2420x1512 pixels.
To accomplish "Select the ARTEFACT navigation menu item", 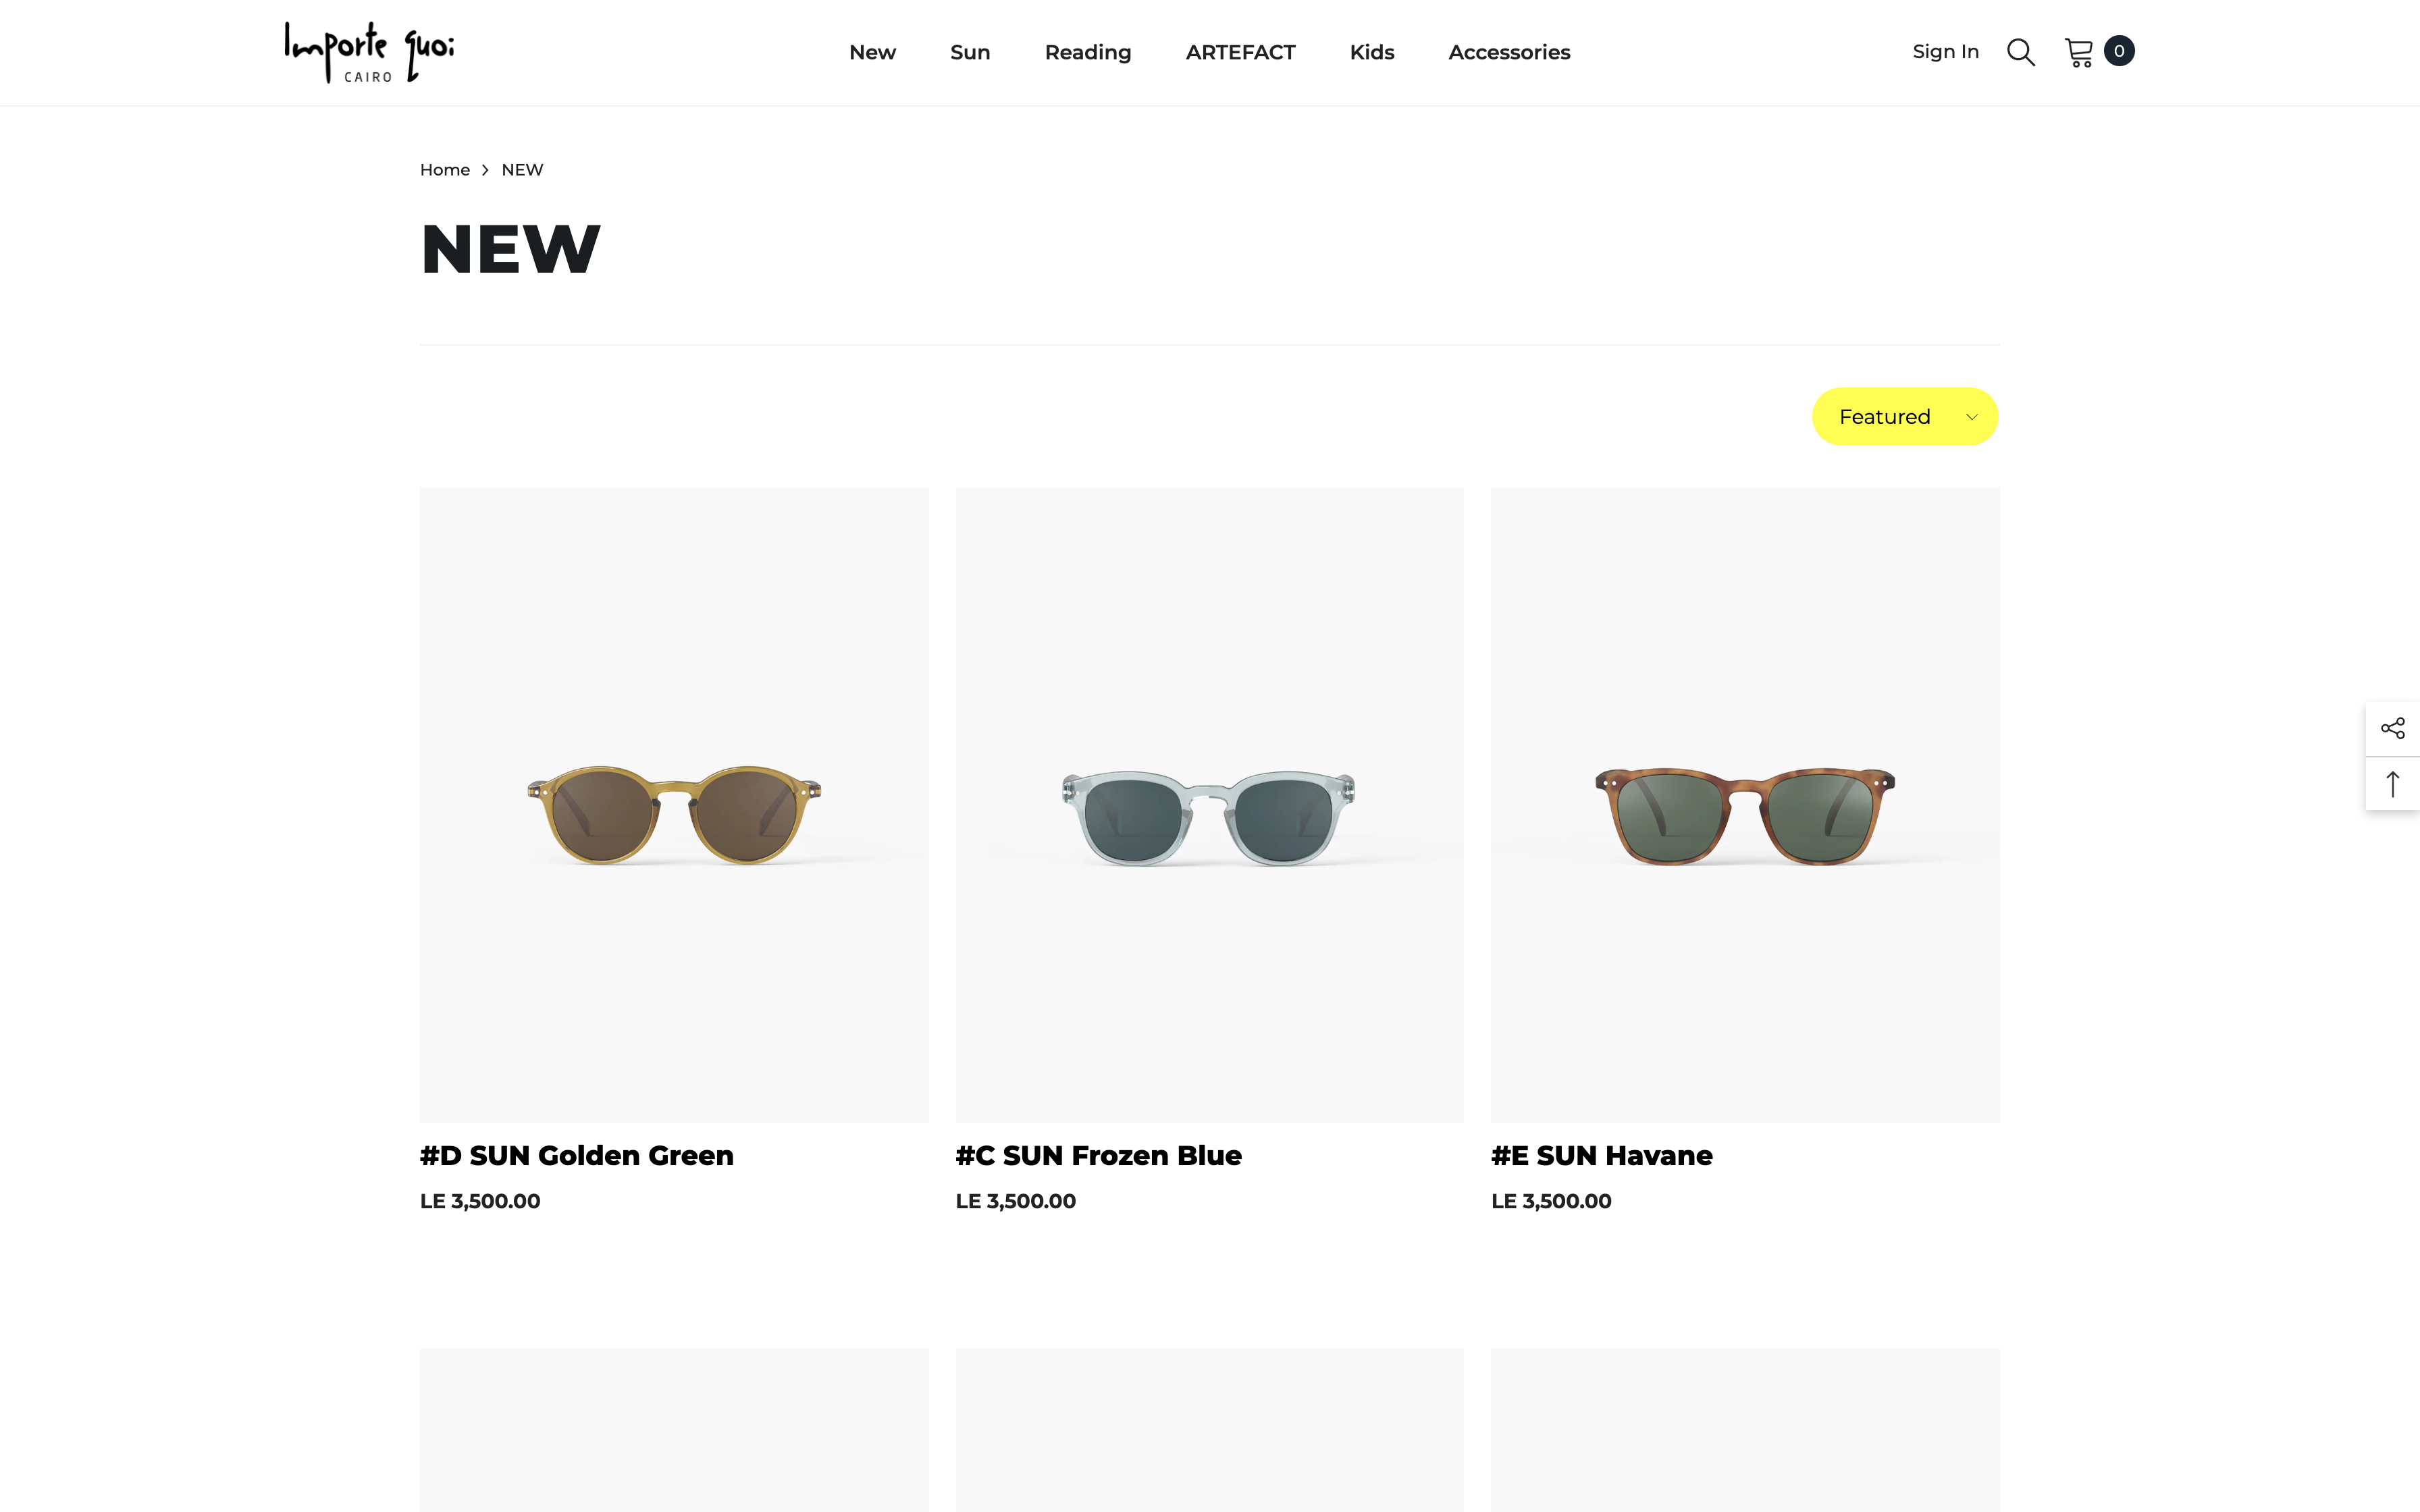I will (x=1240, y=51).
